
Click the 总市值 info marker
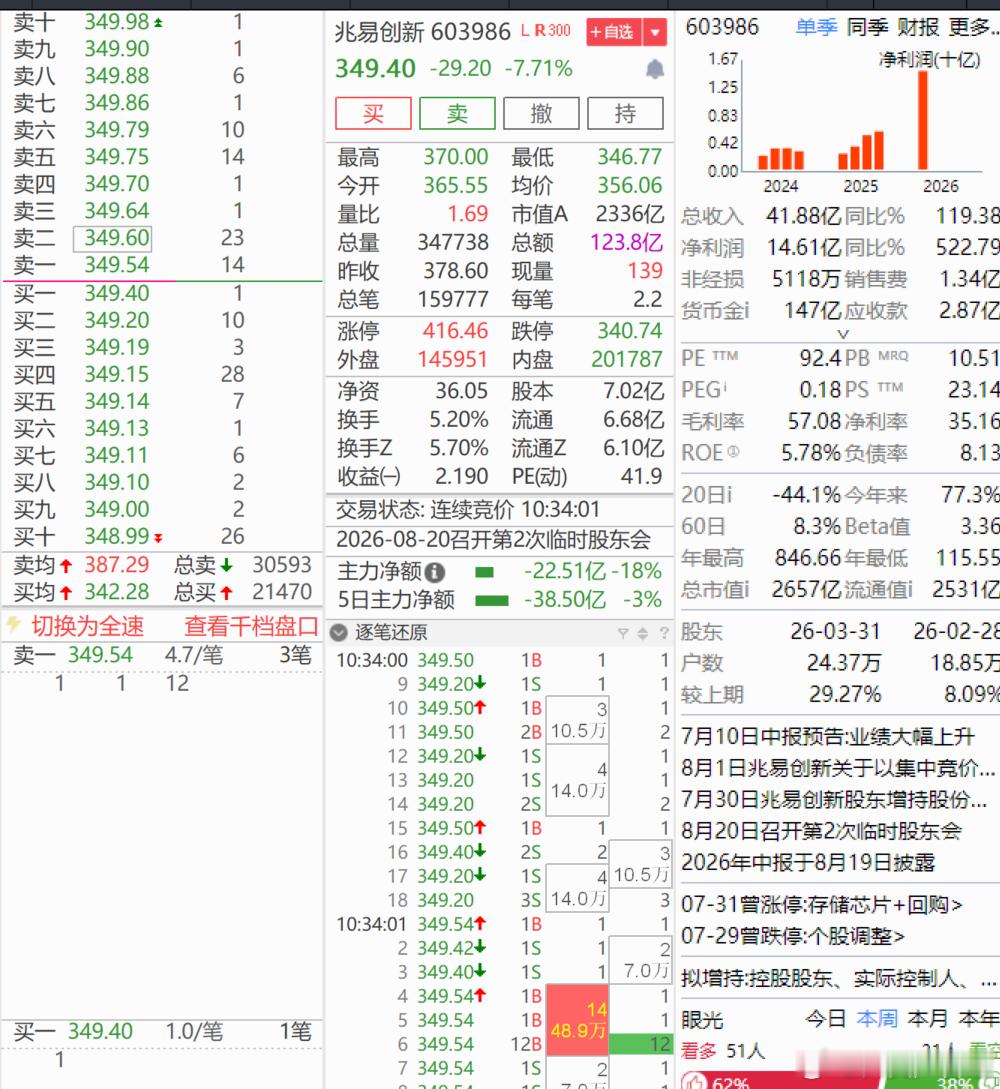745,589
